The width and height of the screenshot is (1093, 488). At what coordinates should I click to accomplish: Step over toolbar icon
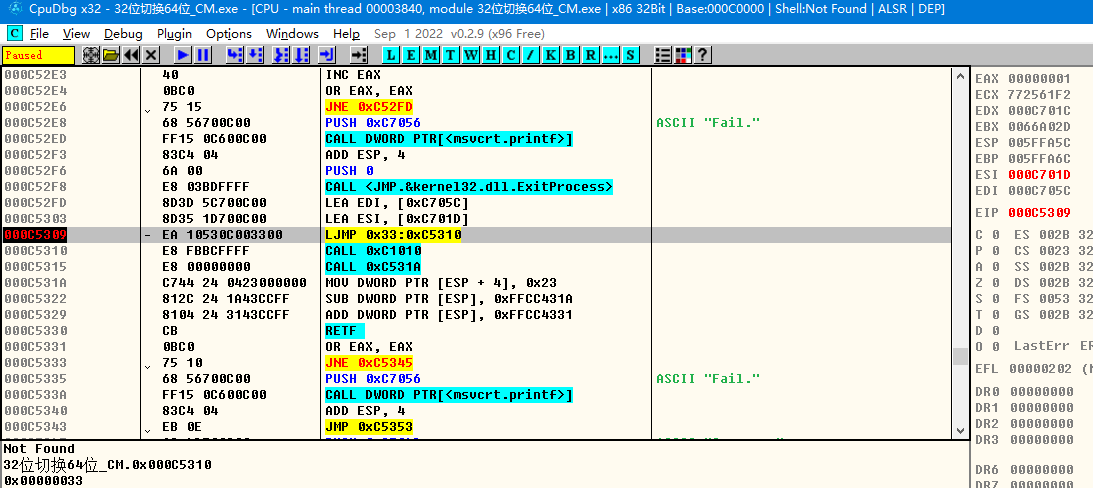[256, 56]
